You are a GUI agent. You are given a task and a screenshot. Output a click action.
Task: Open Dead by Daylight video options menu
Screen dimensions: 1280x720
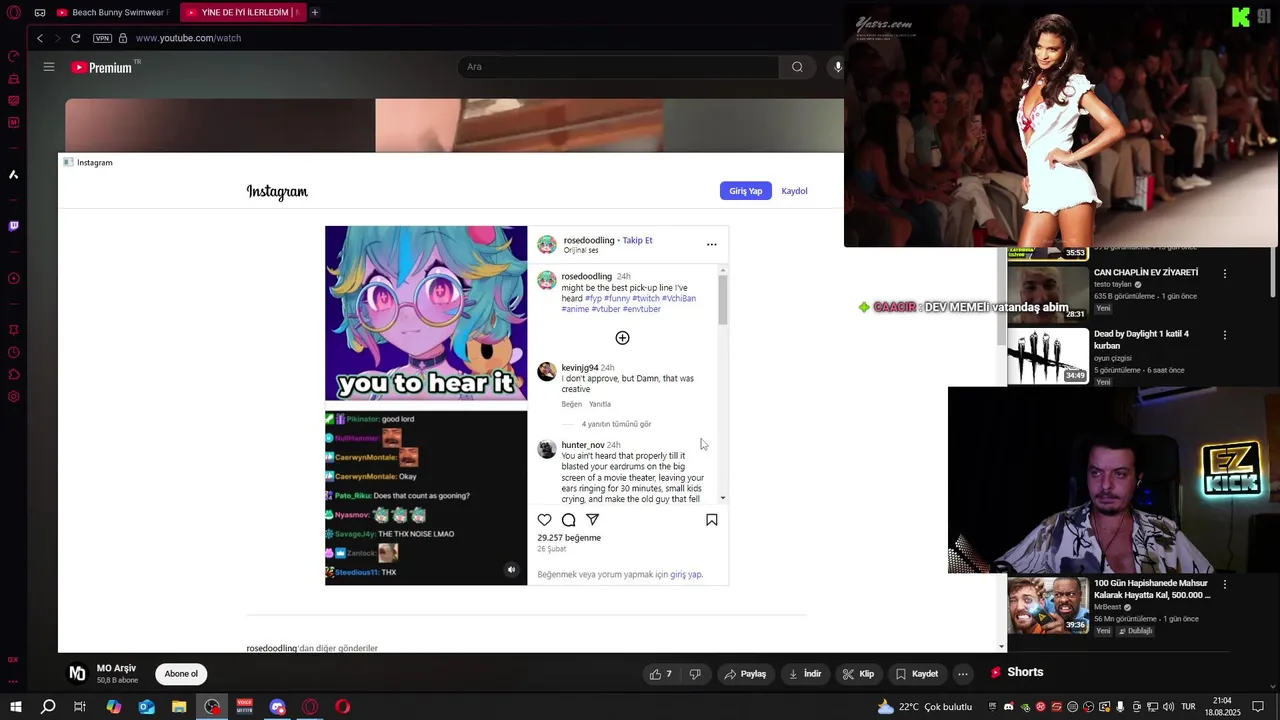(1225, 335)
